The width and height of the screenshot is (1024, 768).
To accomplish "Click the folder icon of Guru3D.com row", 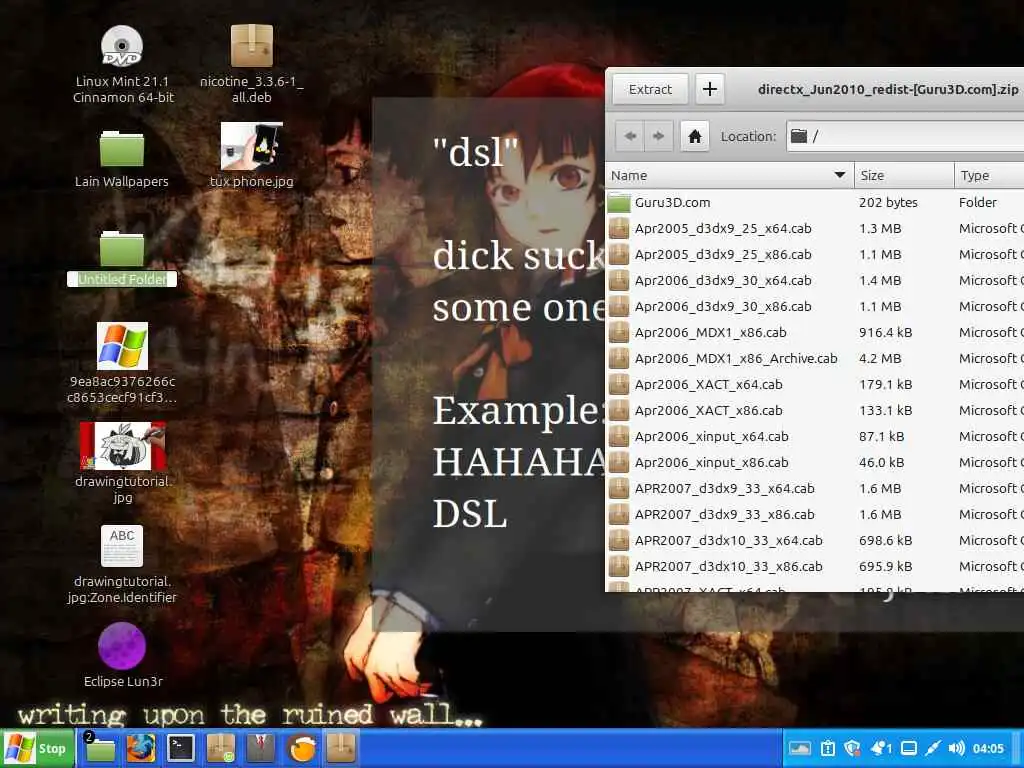I will coord(619,202).
